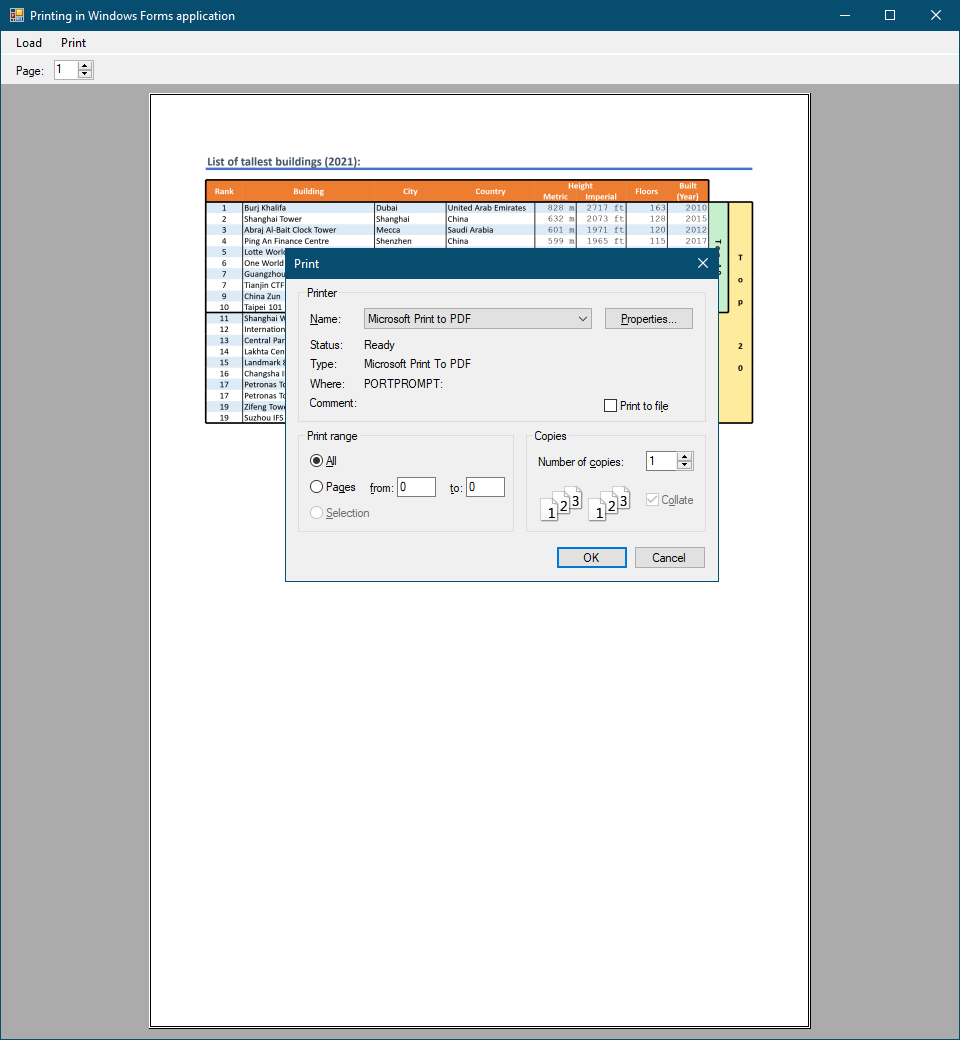Viewport: 960px width, 1040px height.
Task: Click the Pages from input field
Action: click(x=416, y=487)
